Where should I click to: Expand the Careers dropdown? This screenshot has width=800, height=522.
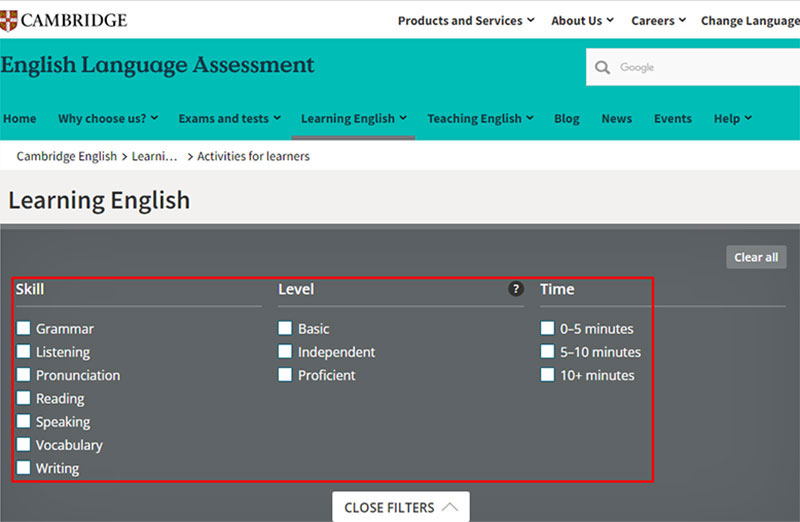point(658,21)
